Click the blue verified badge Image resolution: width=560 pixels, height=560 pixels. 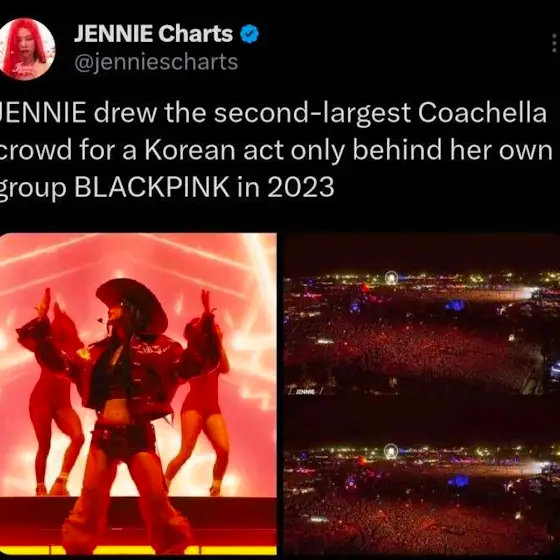pos(249,34)
